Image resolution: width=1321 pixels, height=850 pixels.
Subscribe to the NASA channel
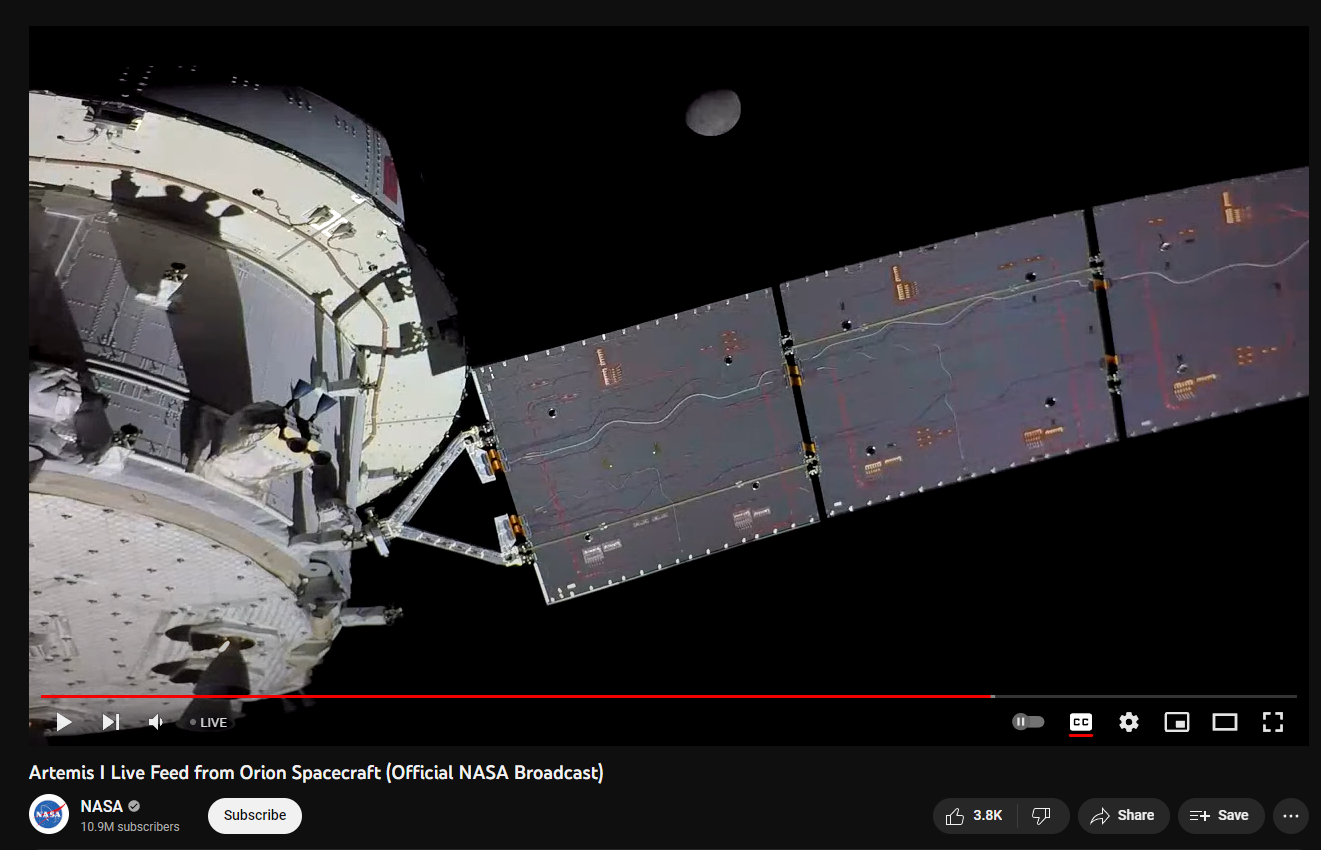(255, 815)
